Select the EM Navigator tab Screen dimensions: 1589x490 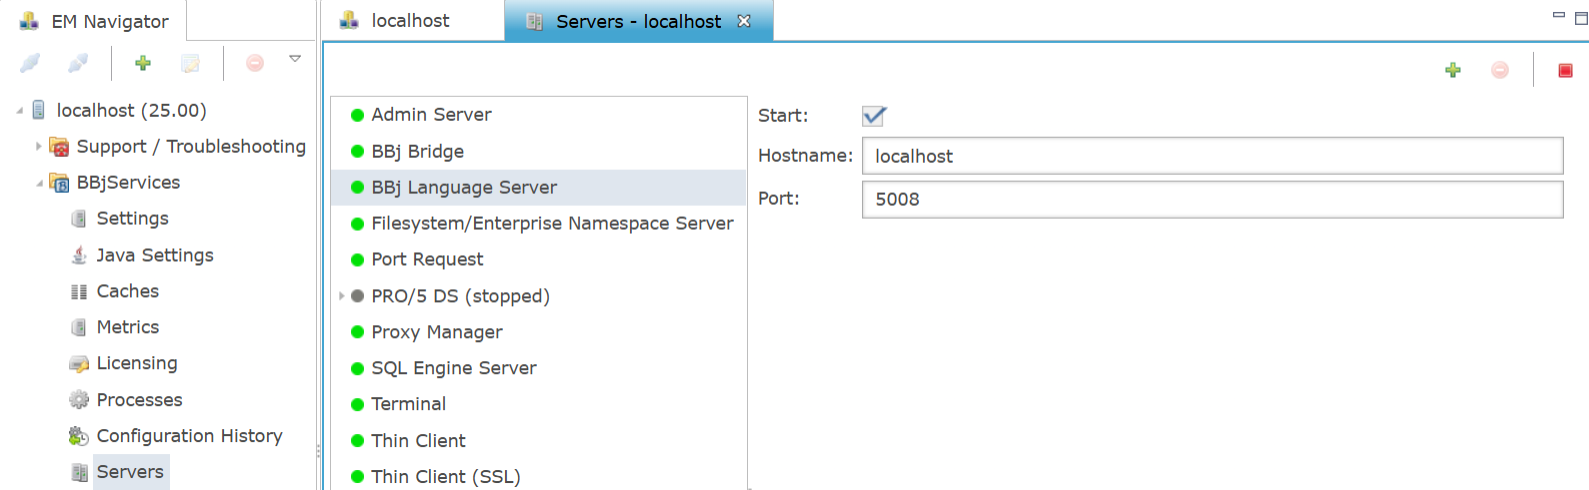[95, 21]
